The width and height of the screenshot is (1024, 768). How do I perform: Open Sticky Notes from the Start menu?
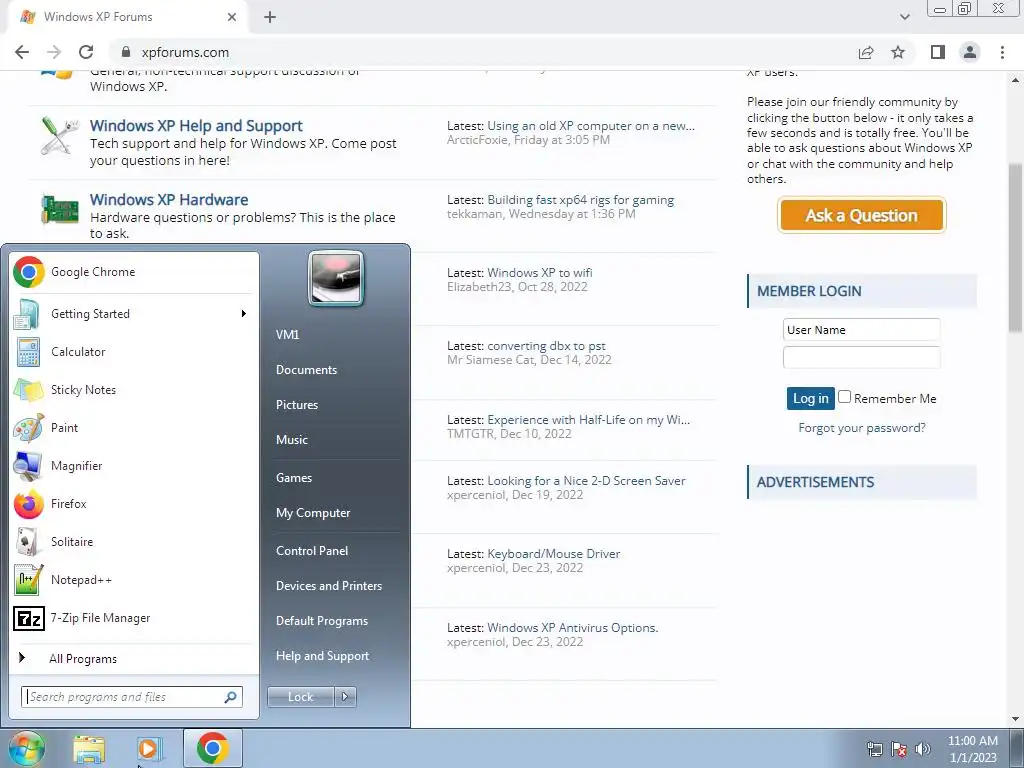pos(135,390)
